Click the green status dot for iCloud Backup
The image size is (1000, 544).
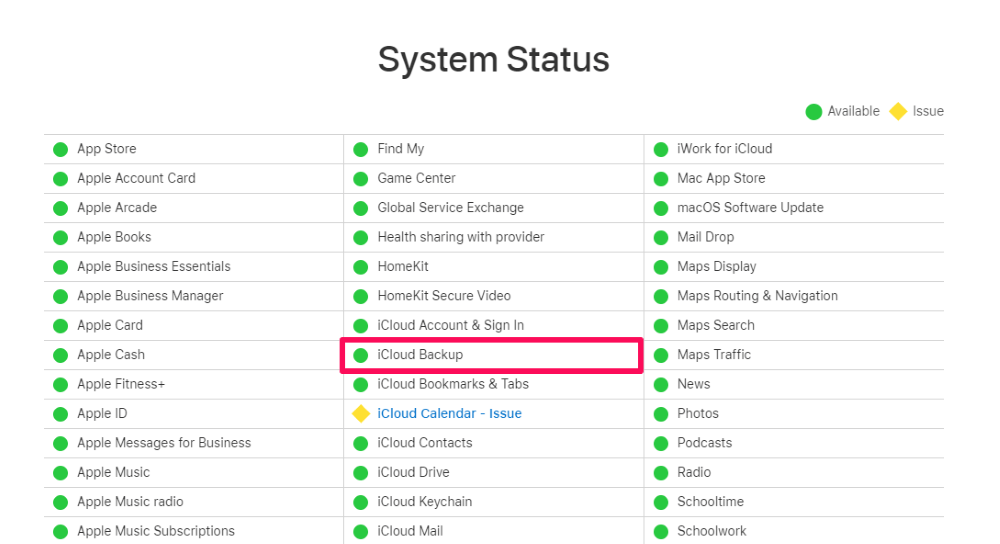pos(361,355)
